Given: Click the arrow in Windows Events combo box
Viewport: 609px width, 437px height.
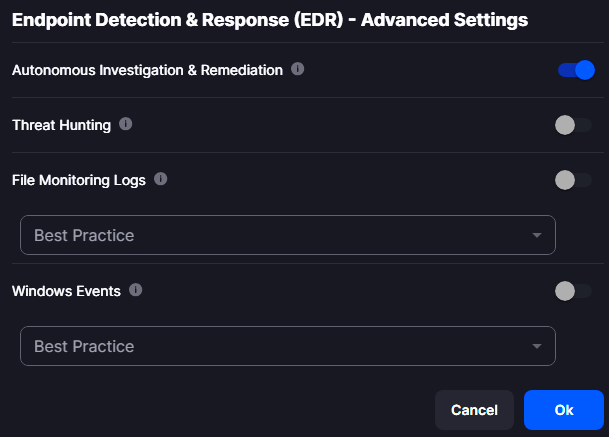Looking at the screenshot, I should tap(537, 346).
